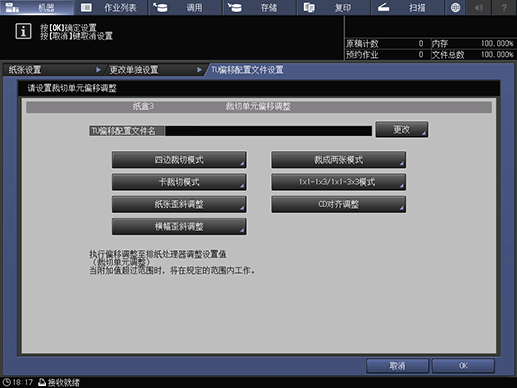Click the clock icon in status bar
This screenshot has height=388, width=517.
click(x=6, y=382)
